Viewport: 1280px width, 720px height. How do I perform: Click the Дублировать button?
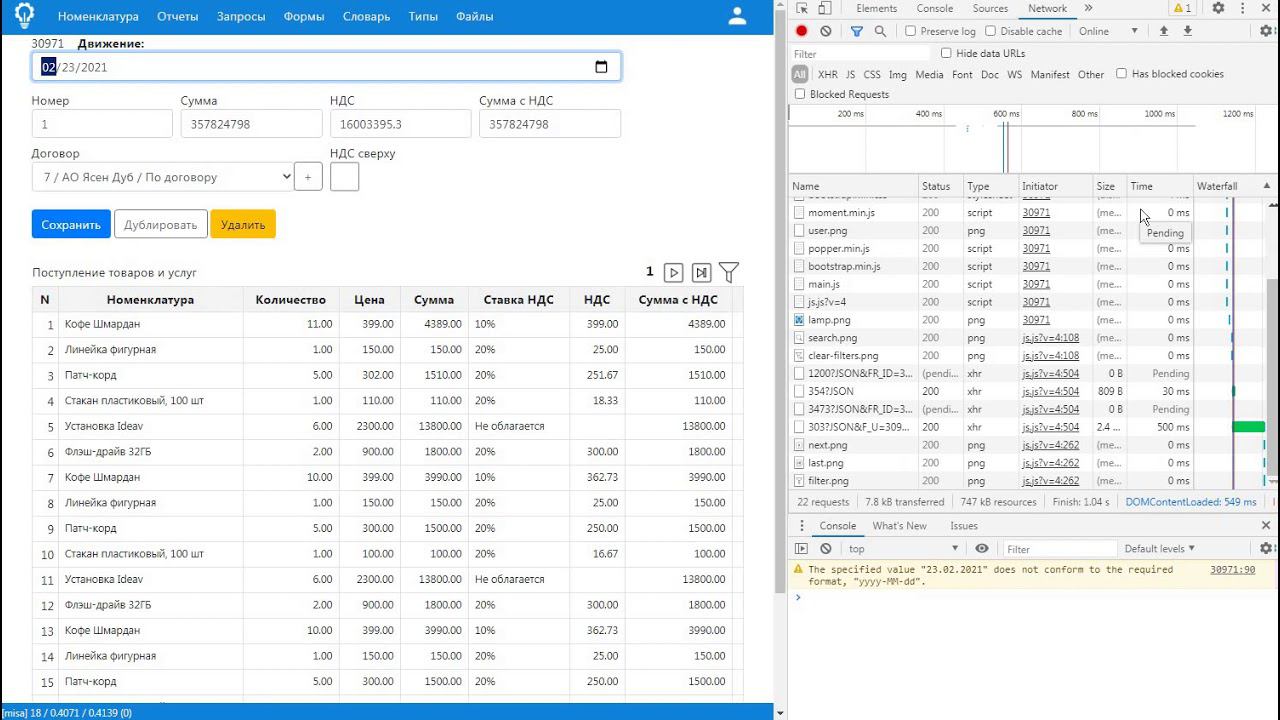[x=161, y=224]
